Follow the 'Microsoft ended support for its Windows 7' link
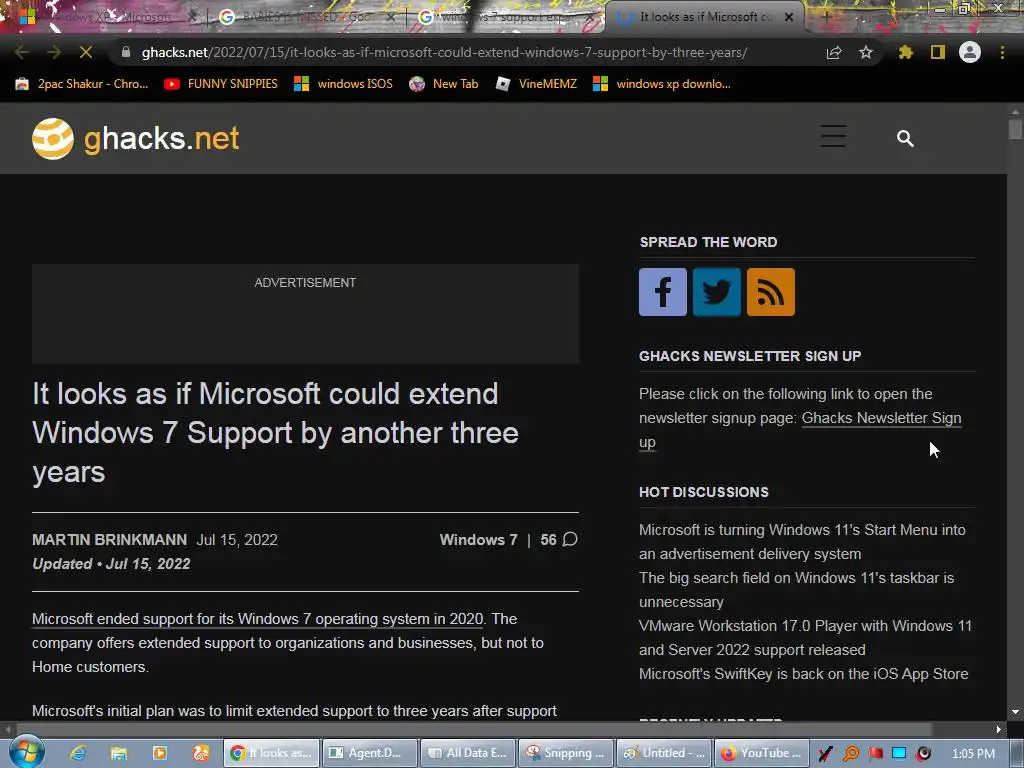 (x=258, y=618)
